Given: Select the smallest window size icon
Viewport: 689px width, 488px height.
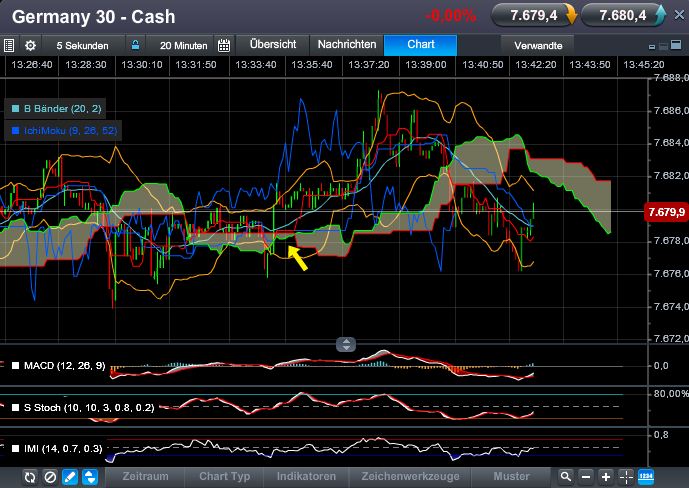Looking at the screenshot, I should (x=652, y=47).
